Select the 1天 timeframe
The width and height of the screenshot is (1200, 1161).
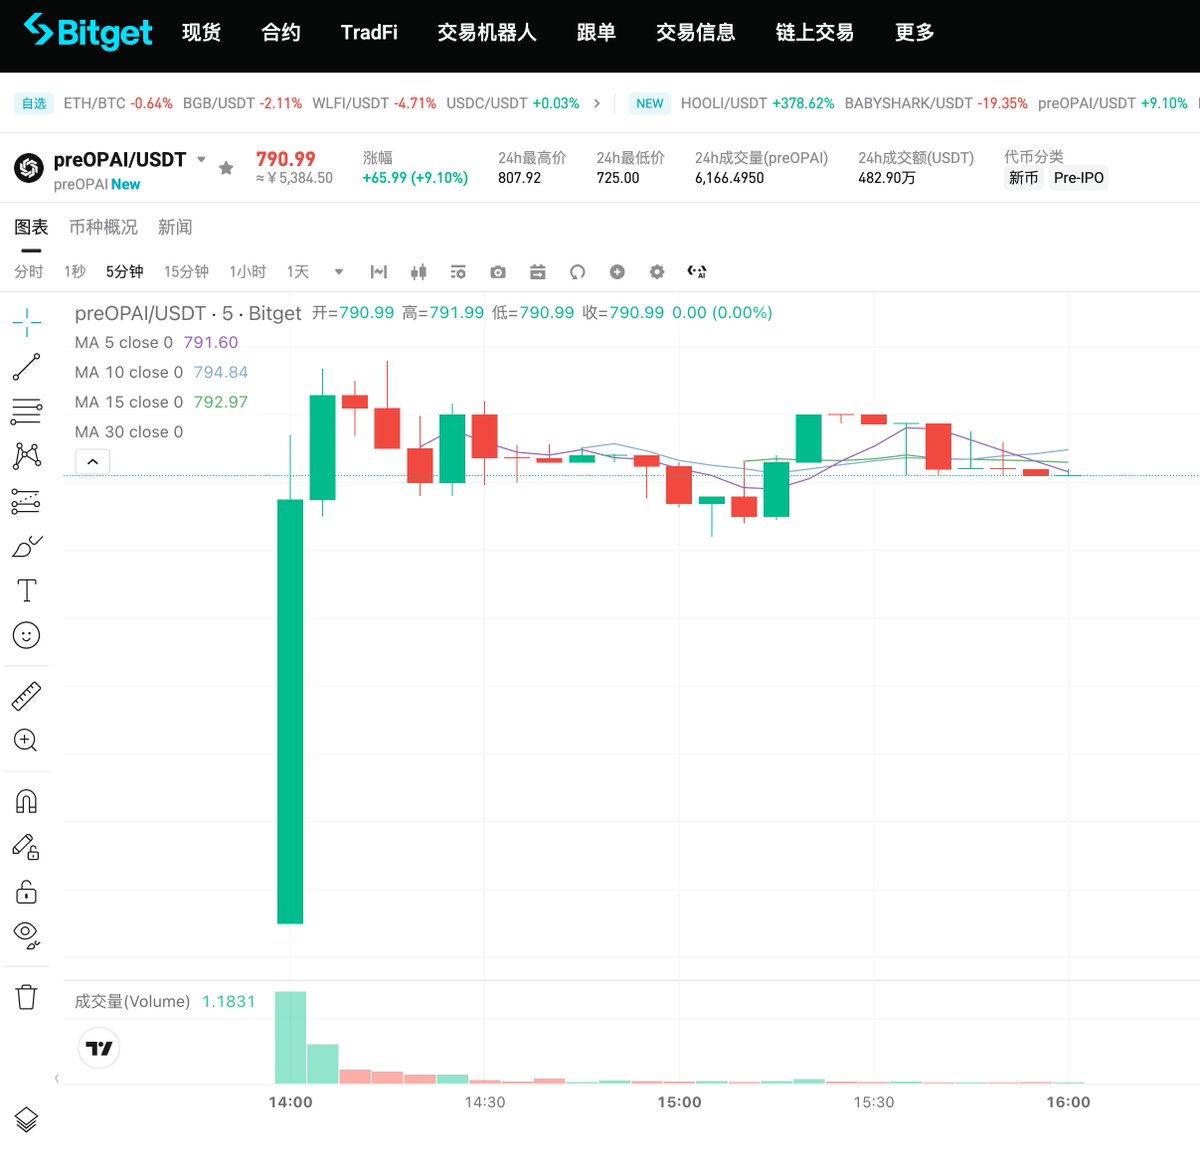tap(298, 272)
